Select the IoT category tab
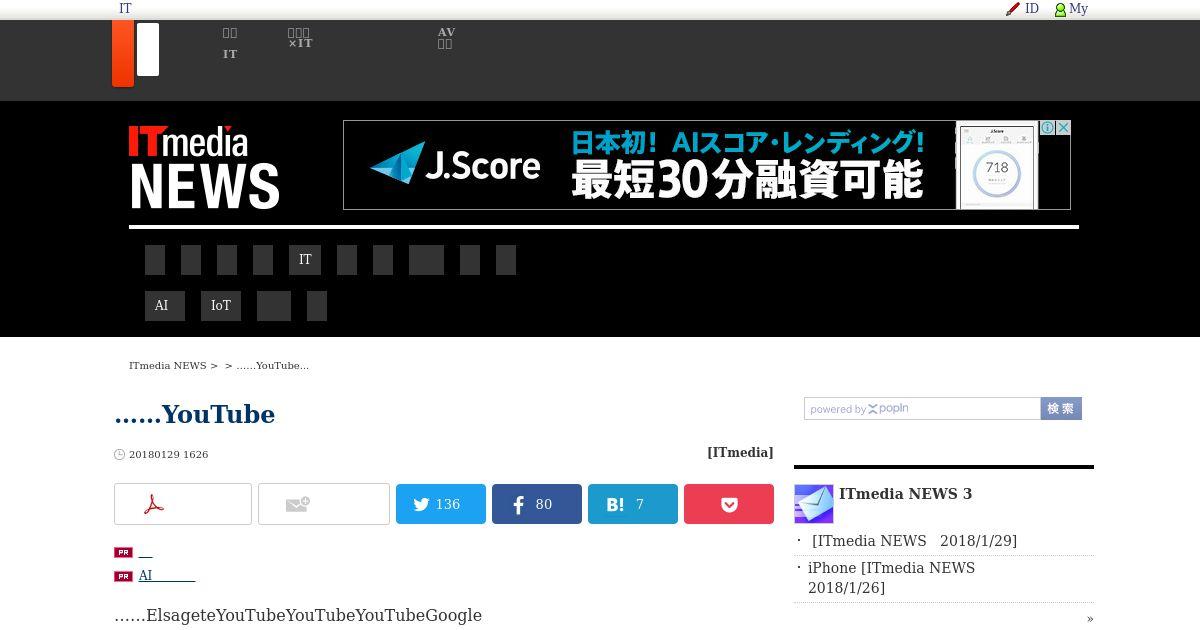 (221, 306)
